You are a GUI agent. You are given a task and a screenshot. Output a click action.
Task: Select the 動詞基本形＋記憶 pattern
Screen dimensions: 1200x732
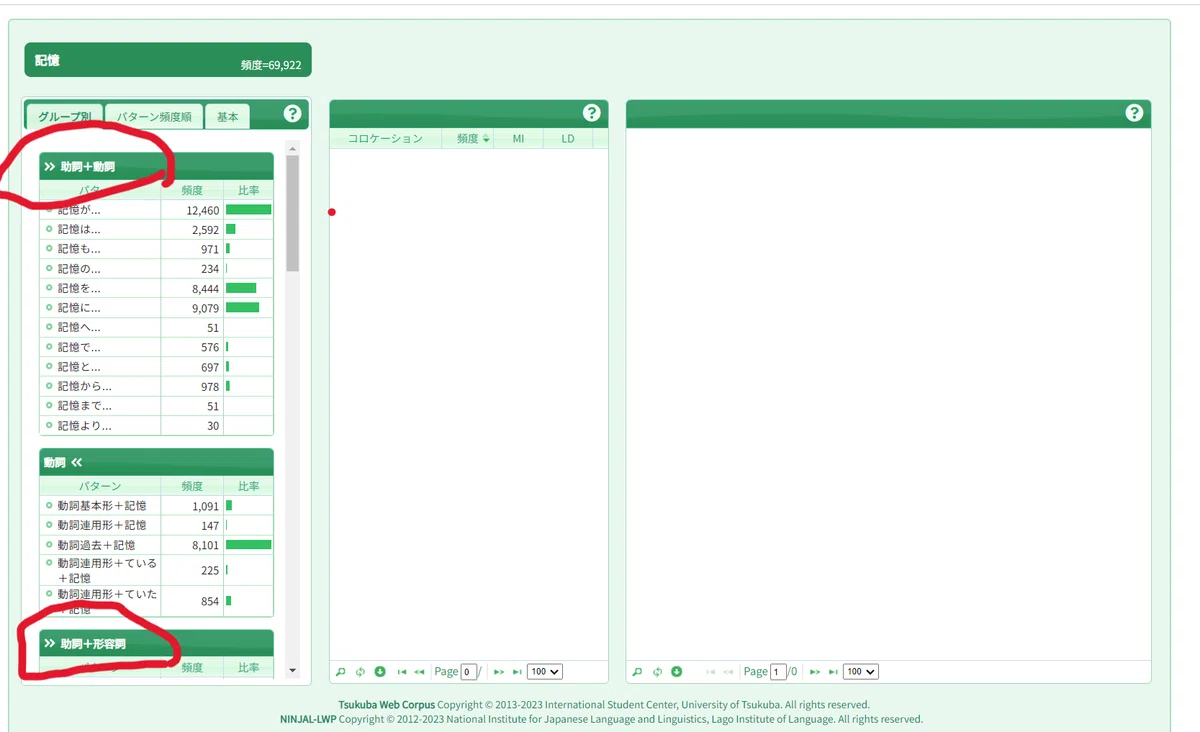156,506
